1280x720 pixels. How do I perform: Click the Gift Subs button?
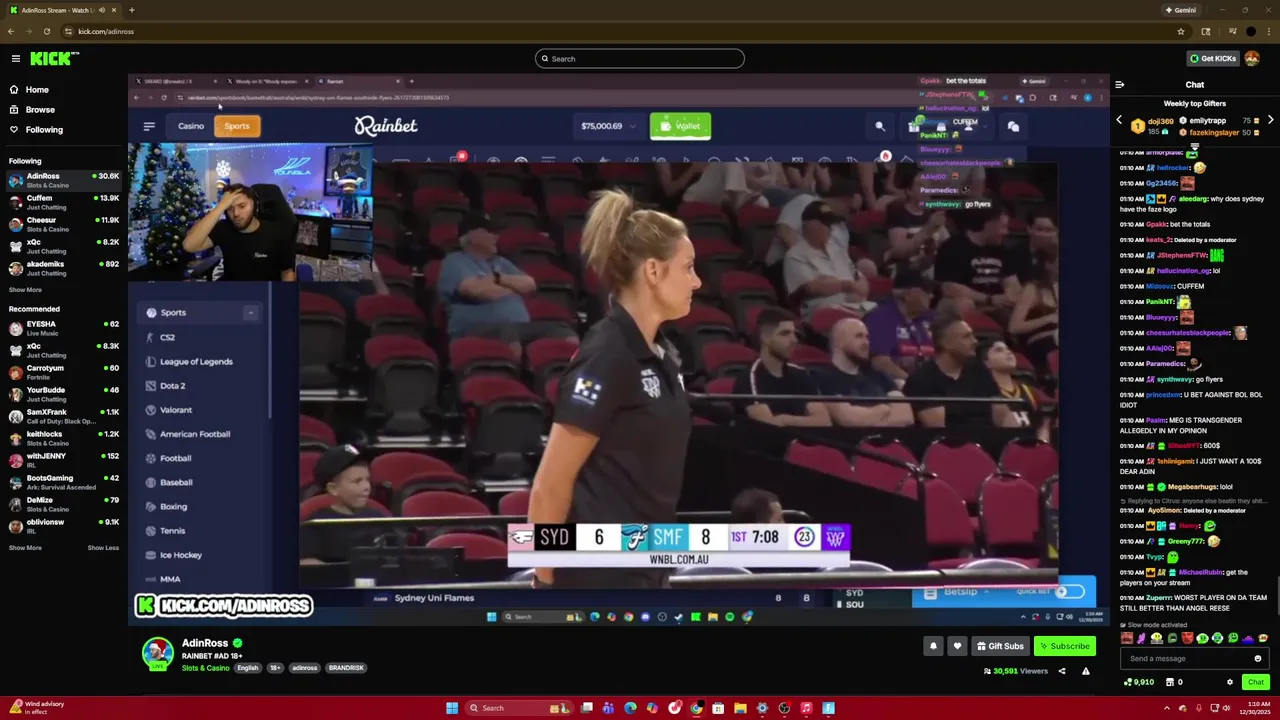pyautogui.click(x=1000, y=646)
